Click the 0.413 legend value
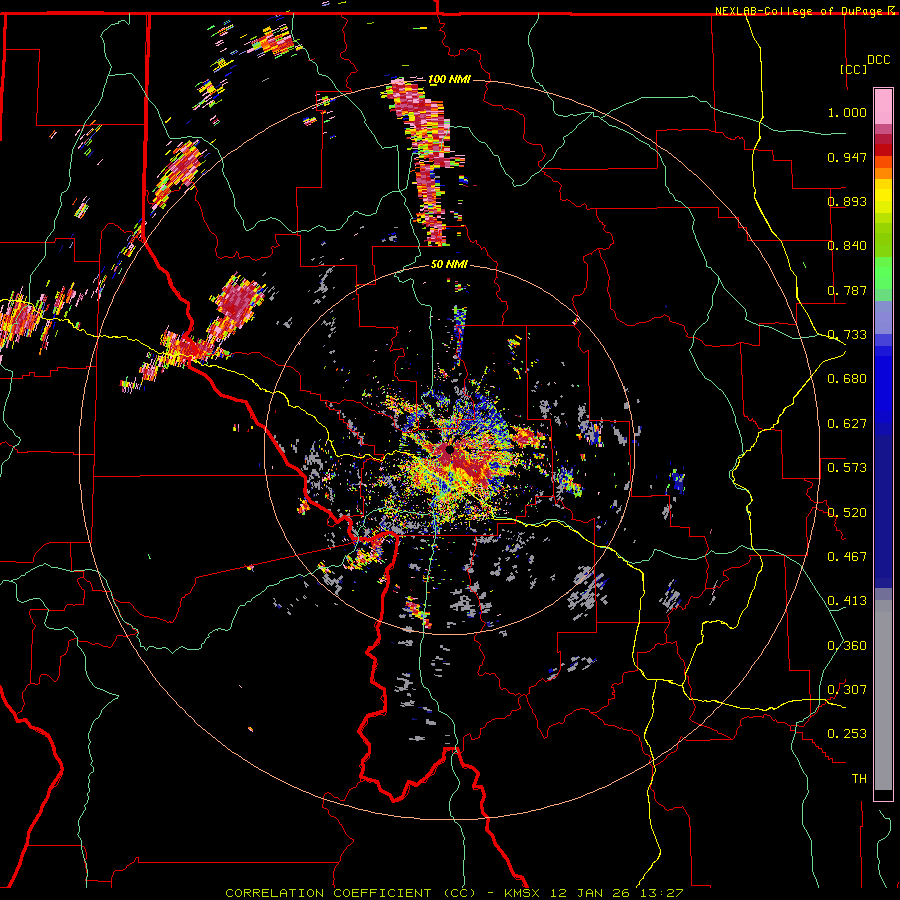Image resolution: width=900 pixels, height=900 pixels. tap(847, 601)
